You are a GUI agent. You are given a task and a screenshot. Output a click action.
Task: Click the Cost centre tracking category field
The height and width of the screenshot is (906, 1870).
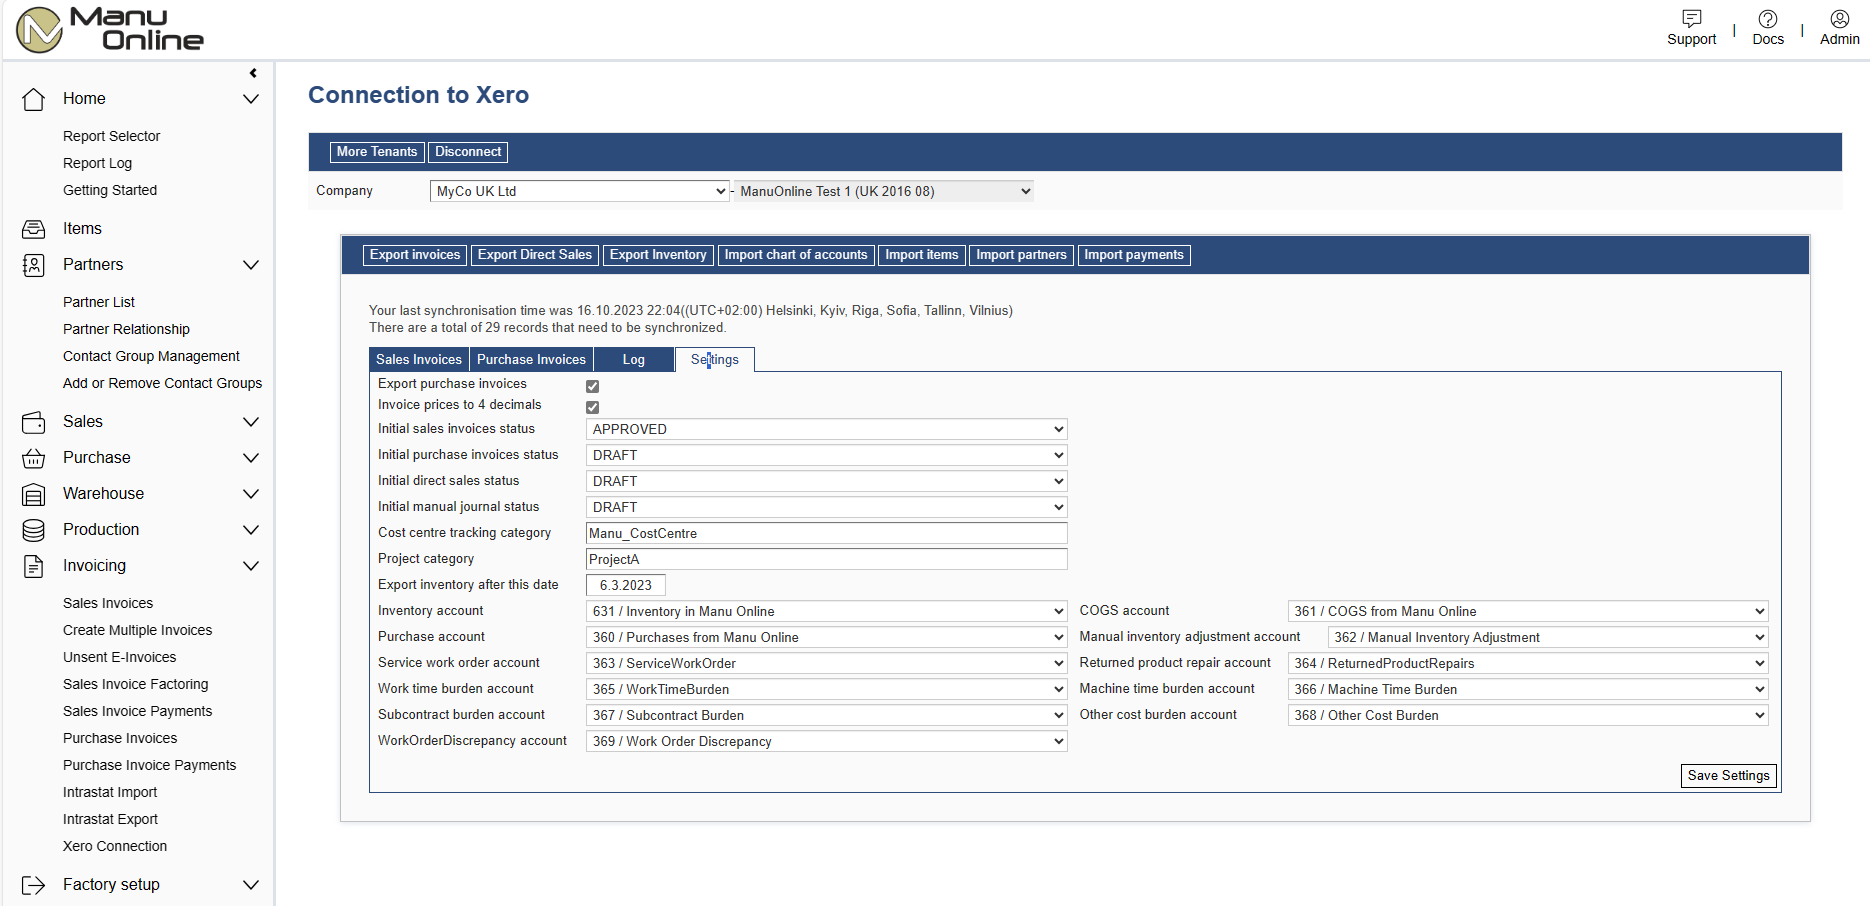(826, 533)
